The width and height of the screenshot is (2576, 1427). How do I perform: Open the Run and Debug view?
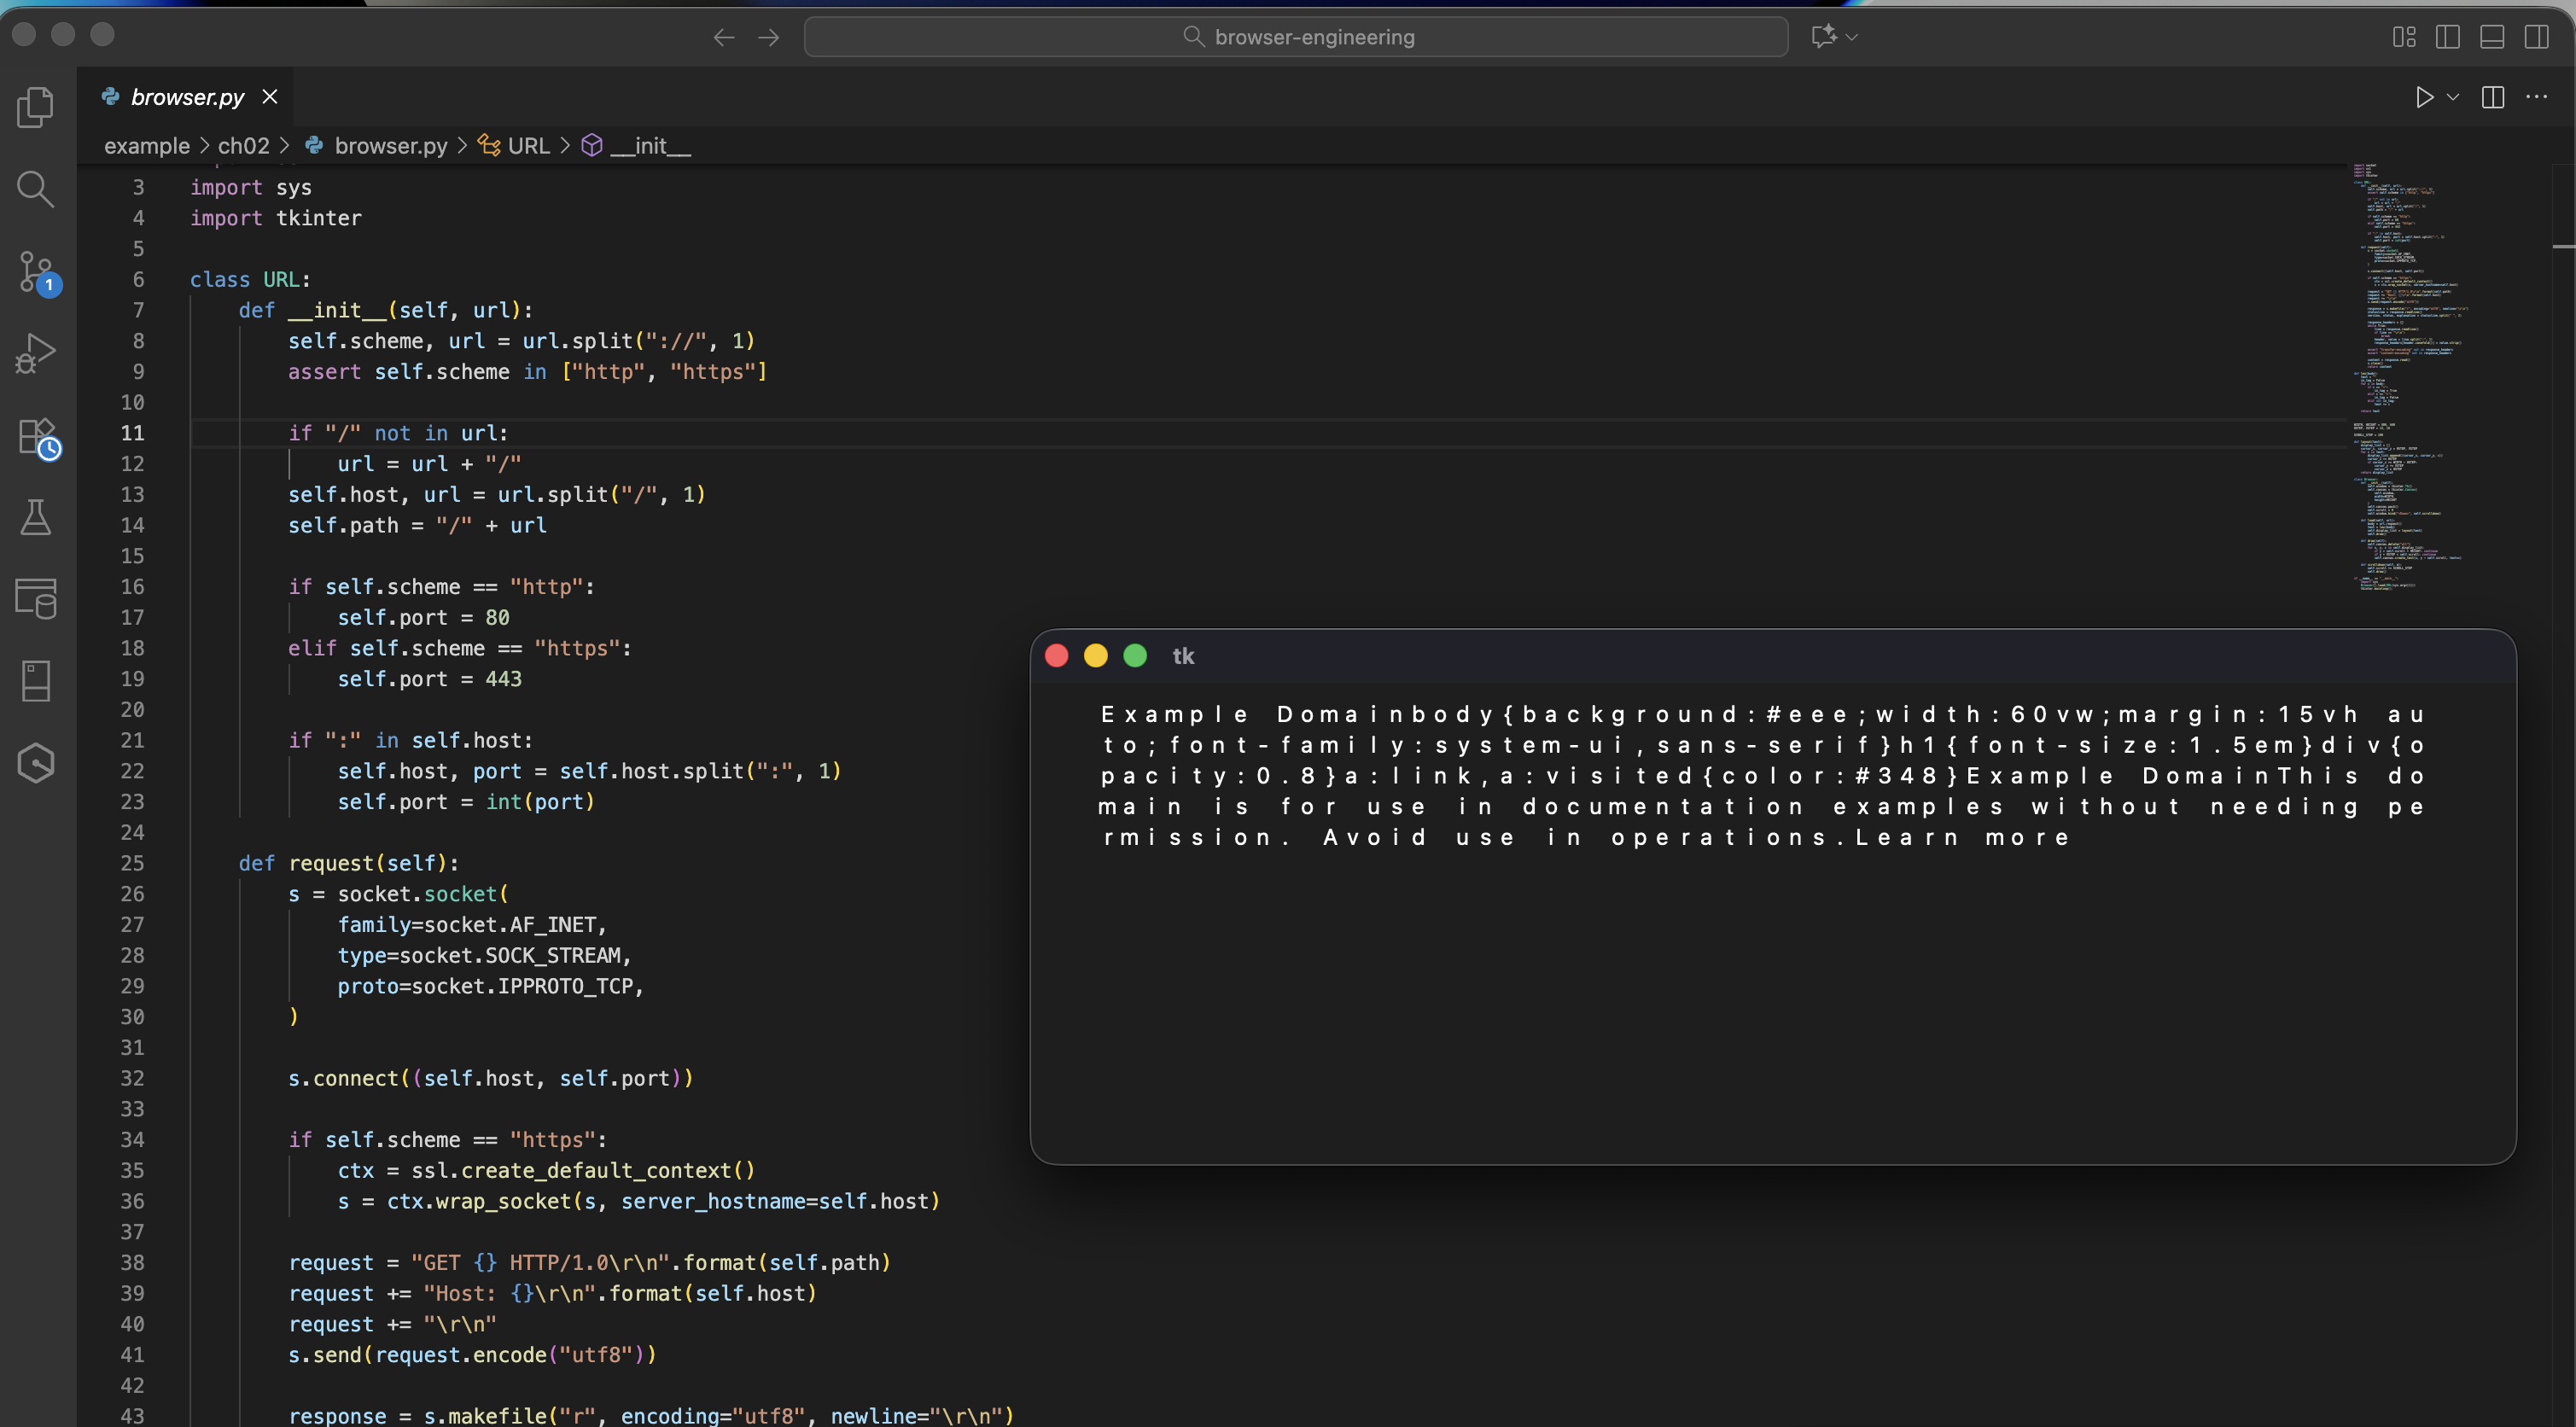[36, 353]
